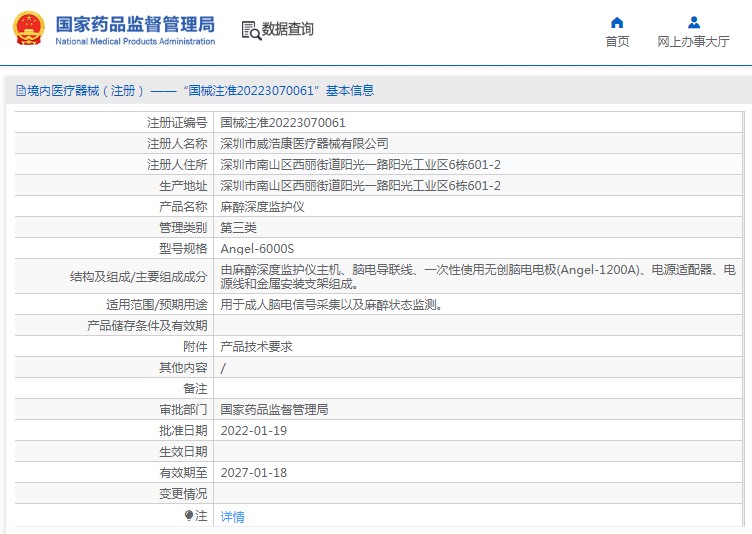Click the 备注 row label

(195, 389)
